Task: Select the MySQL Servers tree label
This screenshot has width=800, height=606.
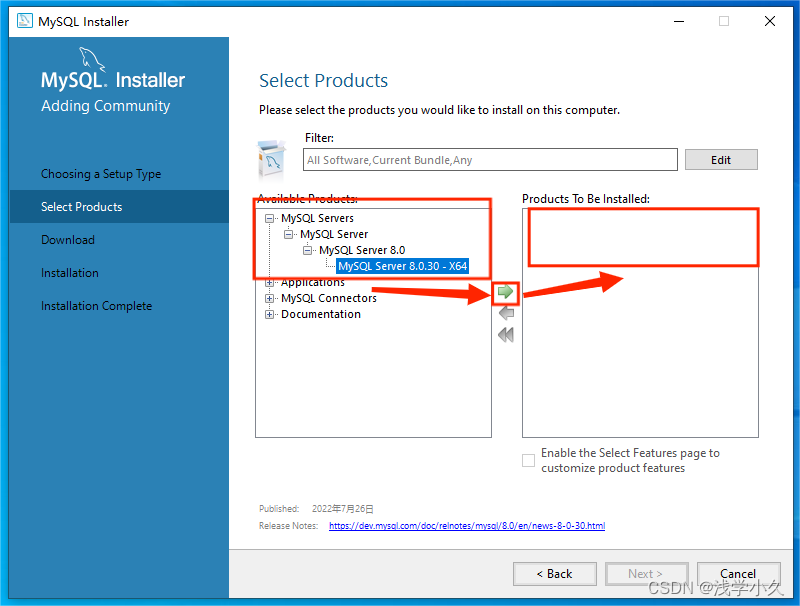Action: tap(317, 218)
